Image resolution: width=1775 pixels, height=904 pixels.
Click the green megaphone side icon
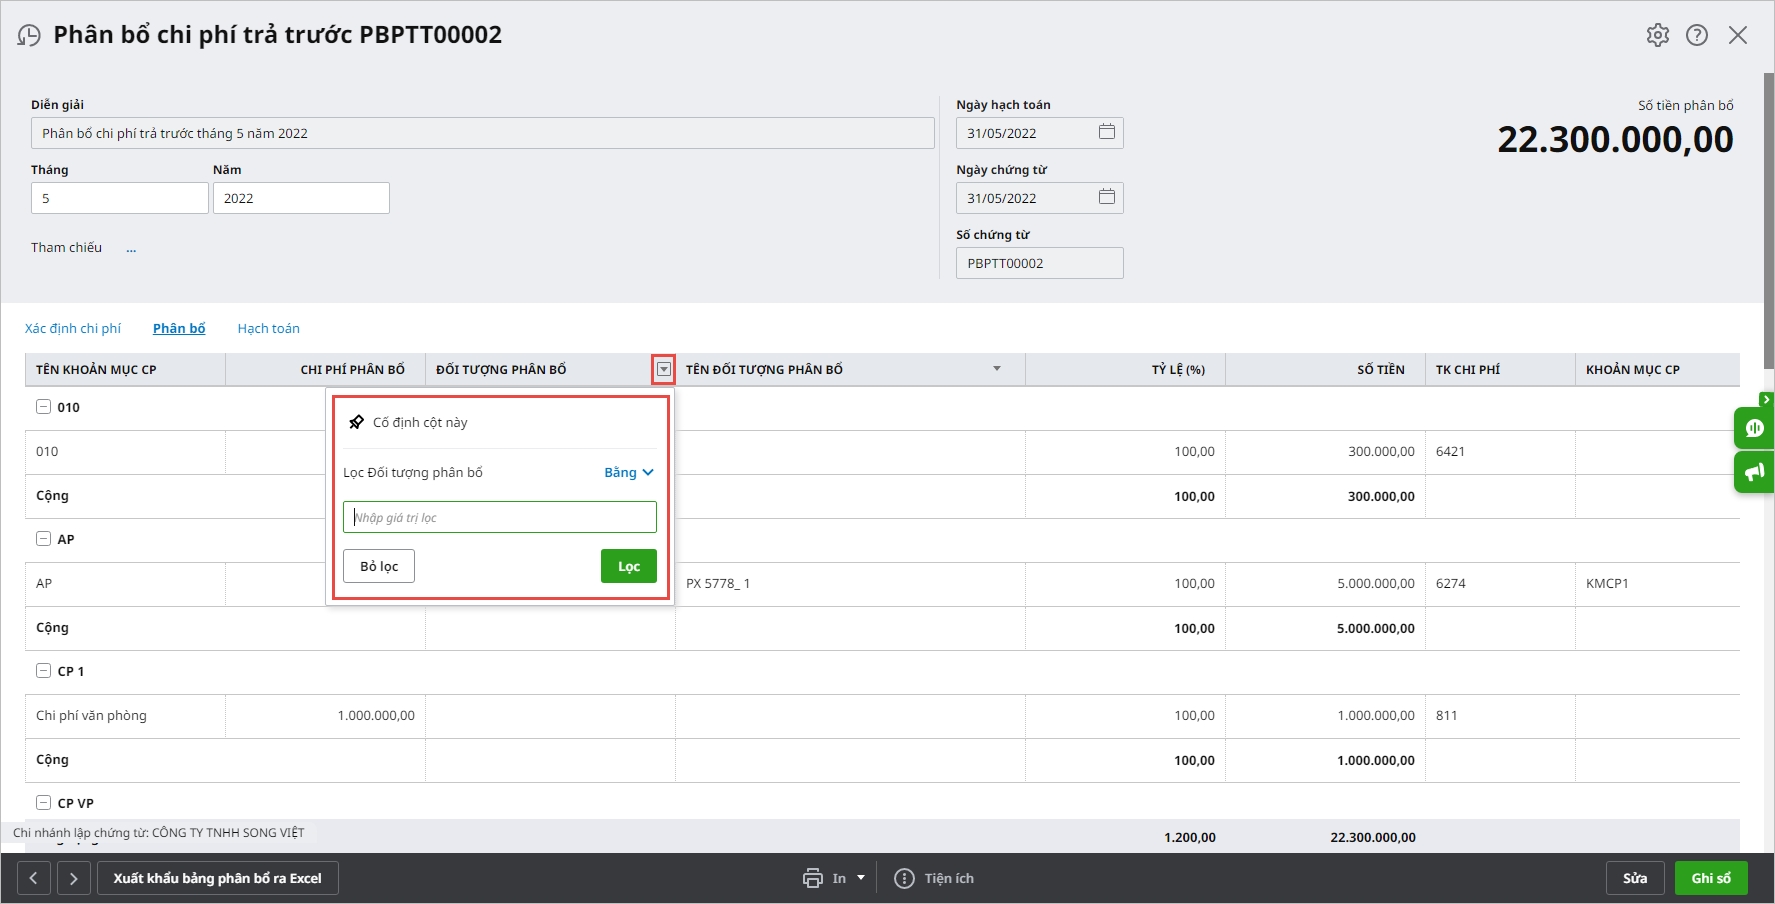[1754, 472]
